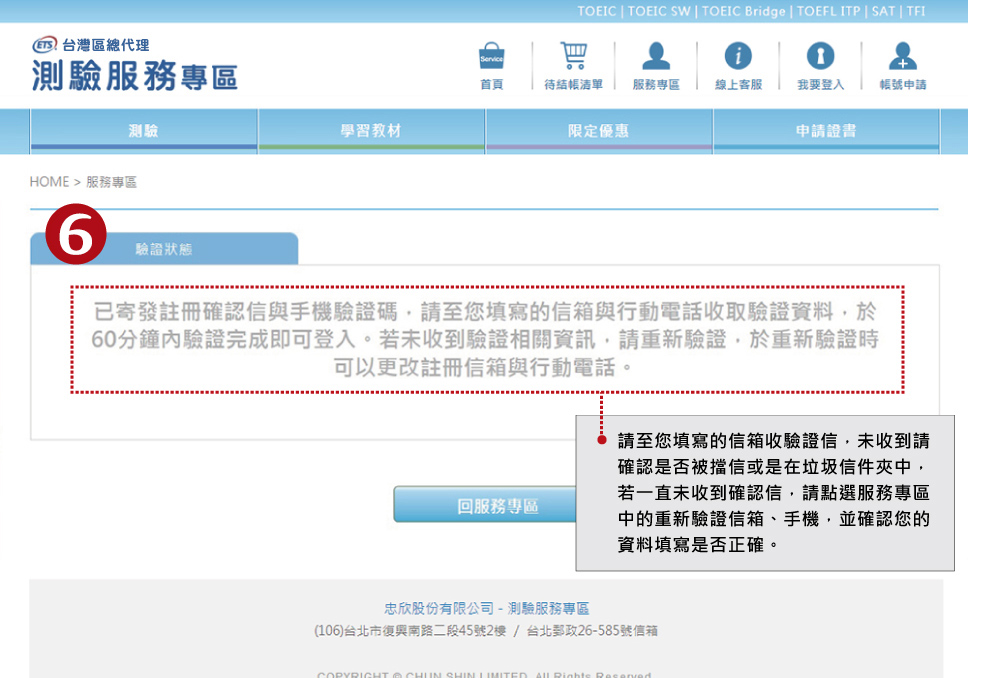Click the 首頁 shopping bag icon
1000x678 pixels.
(x=491, y=58)
